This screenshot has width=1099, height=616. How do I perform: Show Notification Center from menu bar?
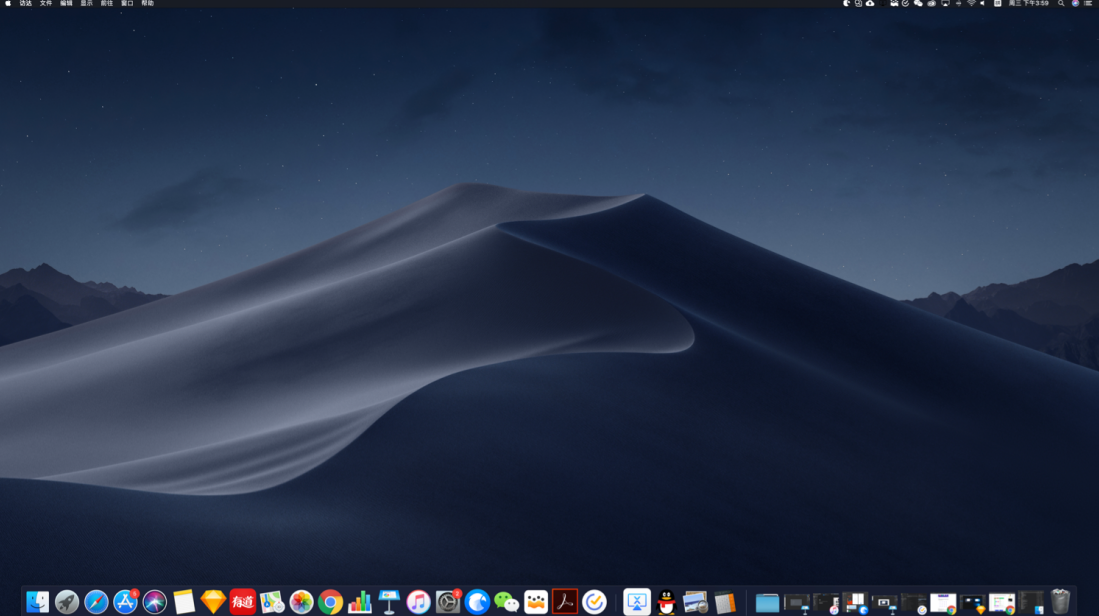(1088, 4)
